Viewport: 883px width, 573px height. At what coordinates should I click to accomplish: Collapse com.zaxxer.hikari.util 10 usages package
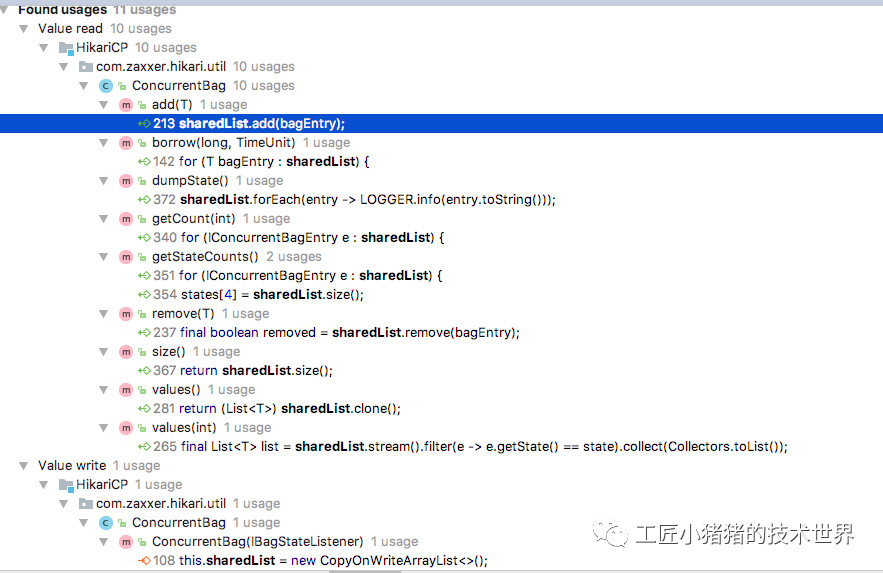pyautogui.click(x=64, y=67)
